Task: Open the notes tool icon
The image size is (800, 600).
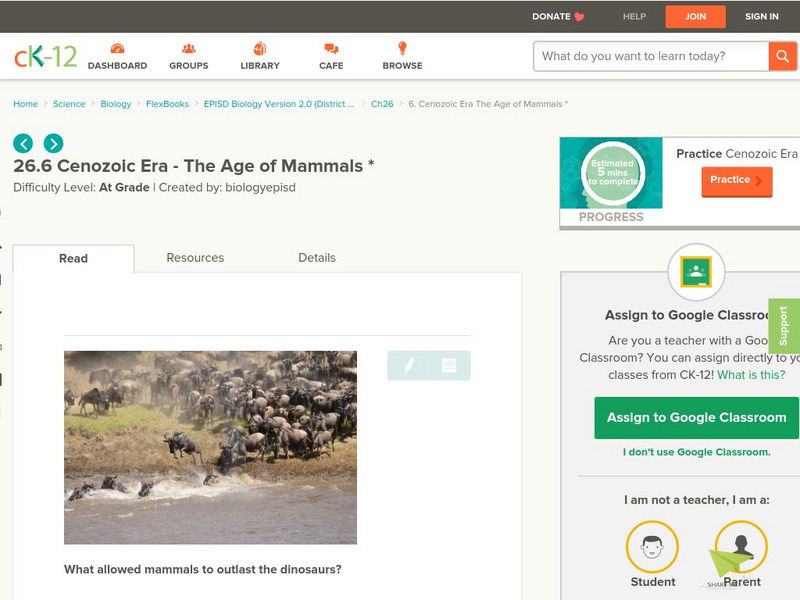Action: tap(449, 366)
